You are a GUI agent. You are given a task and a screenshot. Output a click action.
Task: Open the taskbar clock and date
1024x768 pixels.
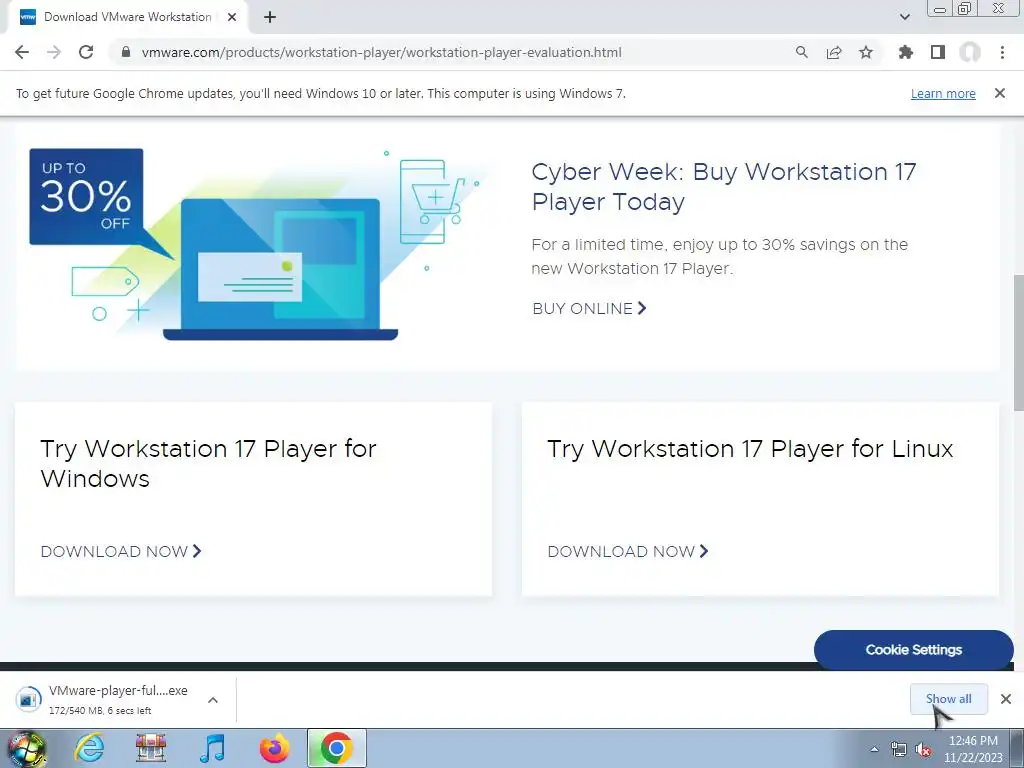pos(973,749)
